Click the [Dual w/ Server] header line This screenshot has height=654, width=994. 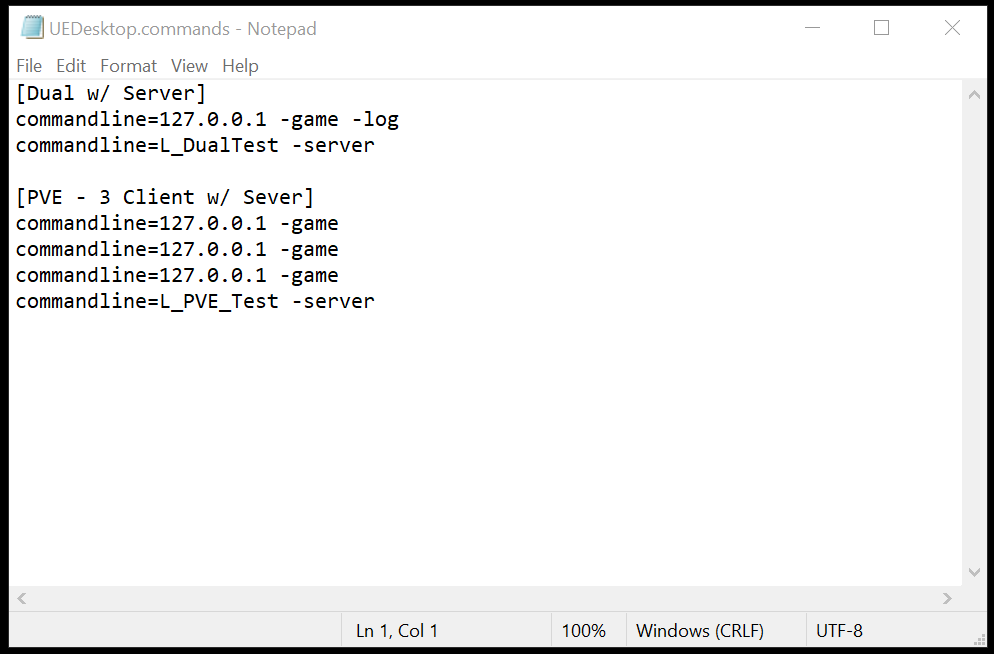[x=110, y=94]
